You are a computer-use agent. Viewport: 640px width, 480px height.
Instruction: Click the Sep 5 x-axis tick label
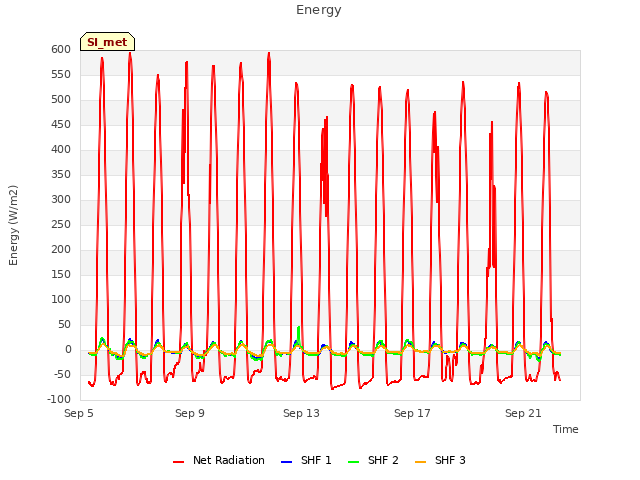click(x=79, y=413)
